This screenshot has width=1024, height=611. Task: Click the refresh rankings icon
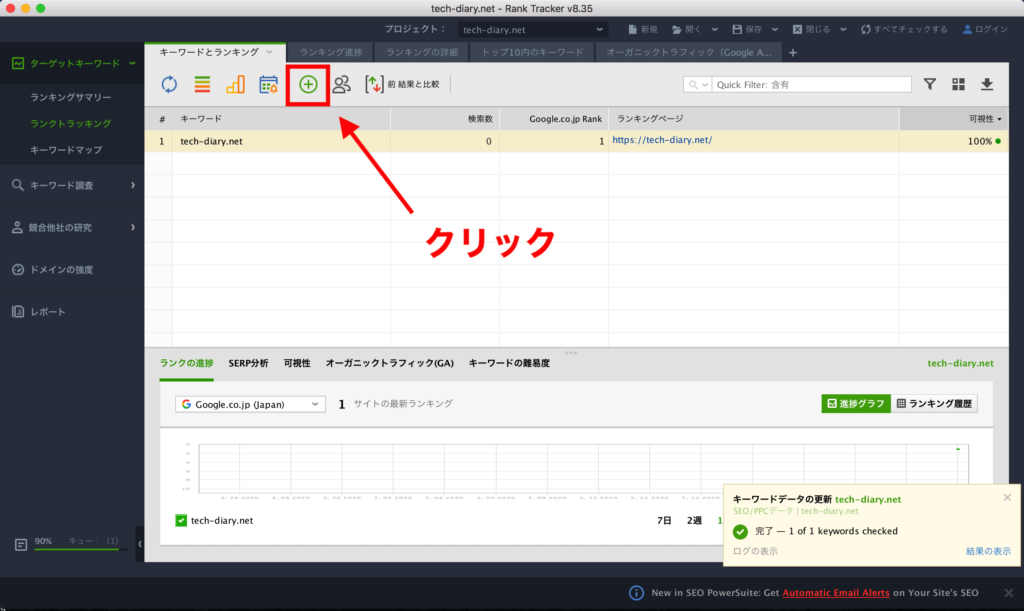pos(169,84)
